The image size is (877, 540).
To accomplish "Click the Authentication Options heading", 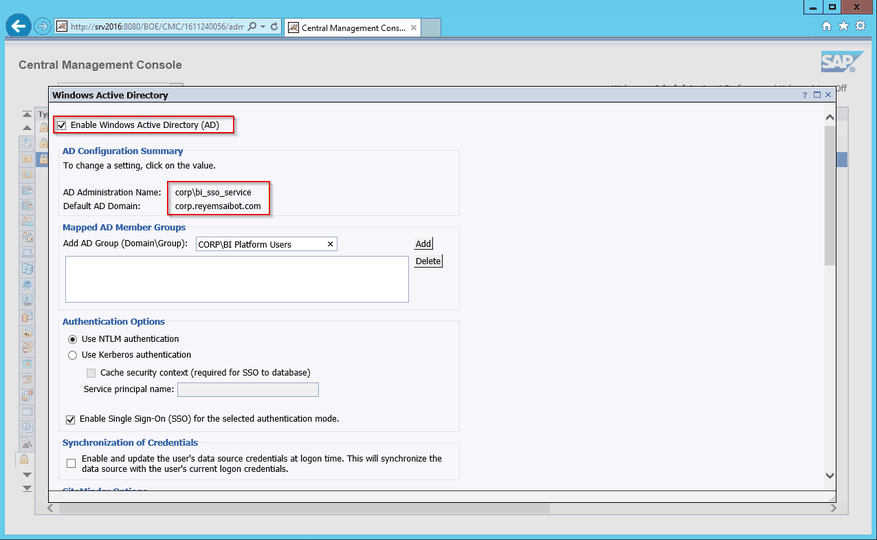I will coord(114,322).
